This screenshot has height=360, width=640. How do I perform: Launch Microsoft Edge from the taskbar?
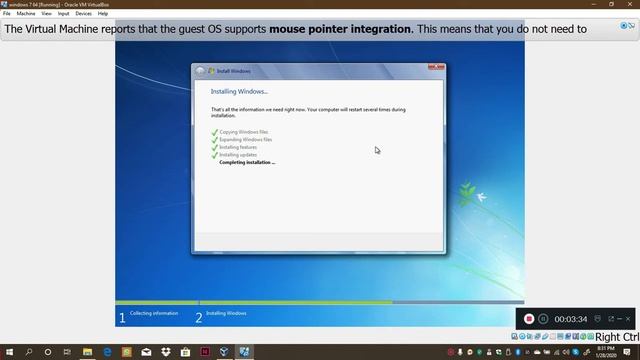click(x=107, y=352)
